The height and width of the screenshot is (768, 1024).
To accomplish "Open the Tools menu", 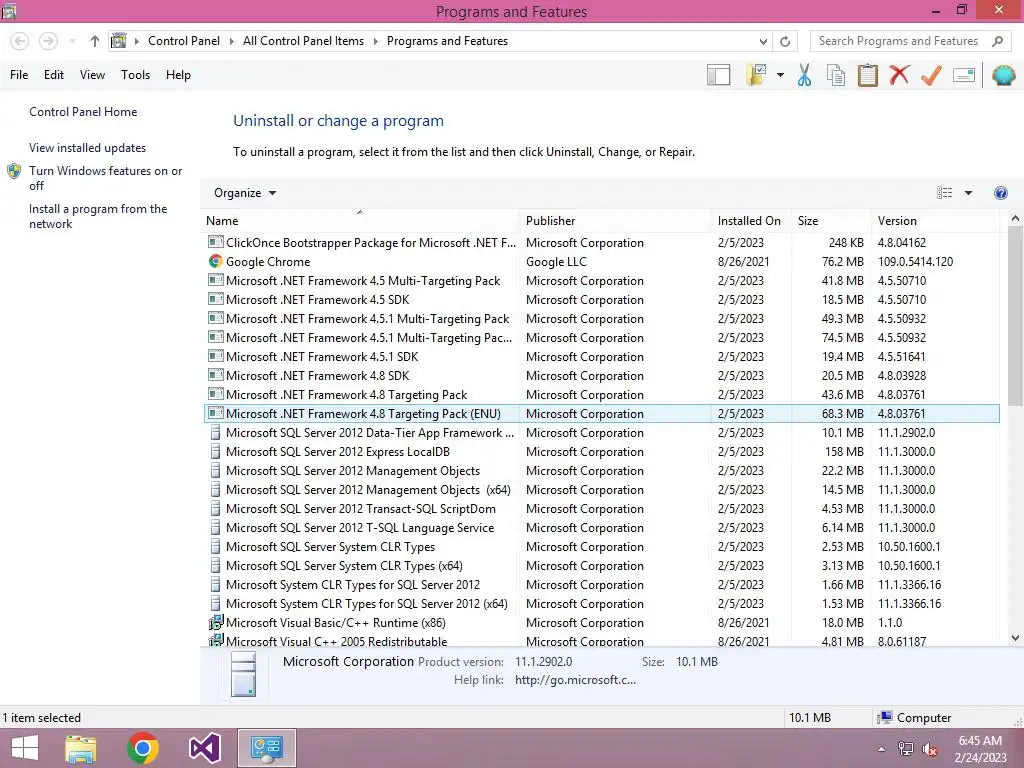I will (135, 75).
